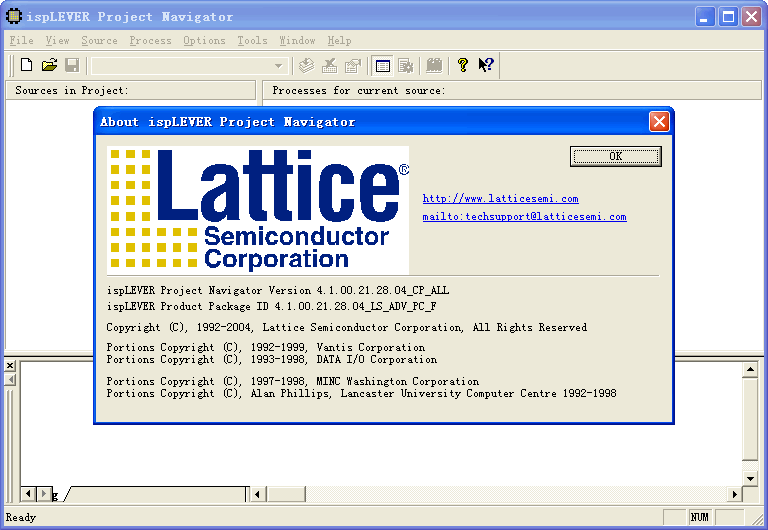Open the Source menu
Screen dimensions: 768x530
coord(99,41)
